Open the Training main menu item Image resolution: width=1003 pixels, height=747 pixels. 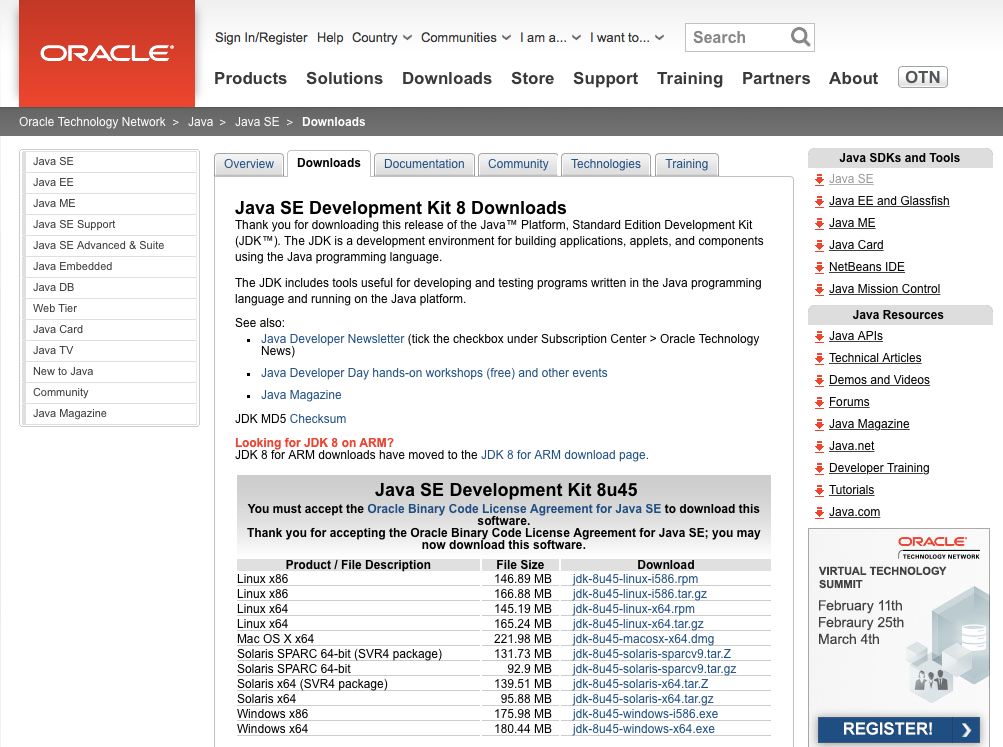click(x=690, y=78)
